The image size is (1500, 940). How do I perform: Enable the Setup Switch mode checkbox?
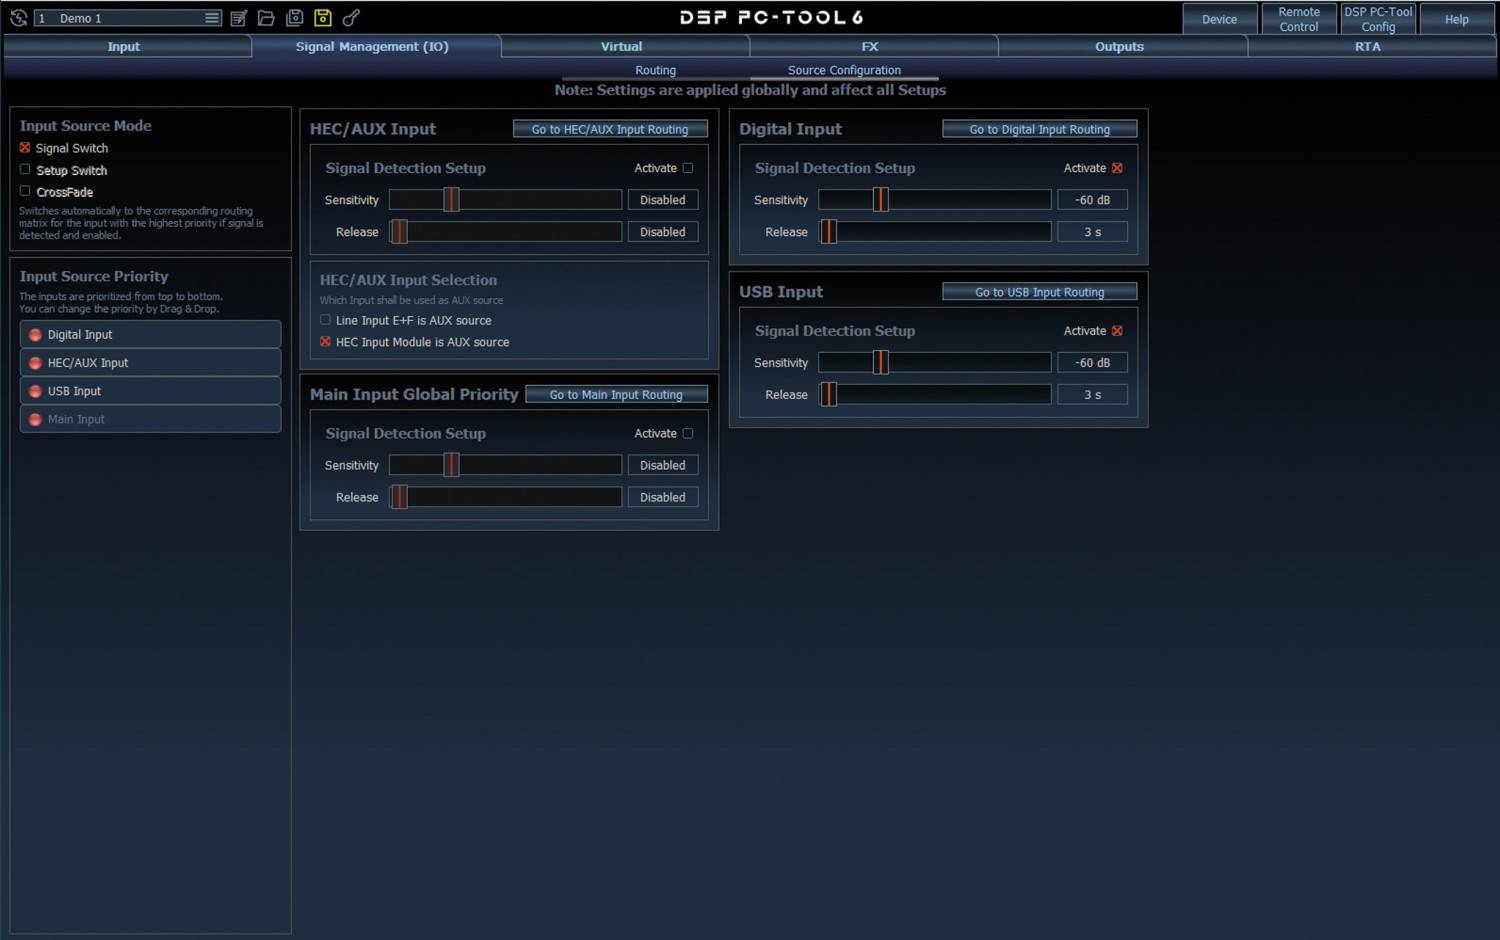tap(25, 170)
